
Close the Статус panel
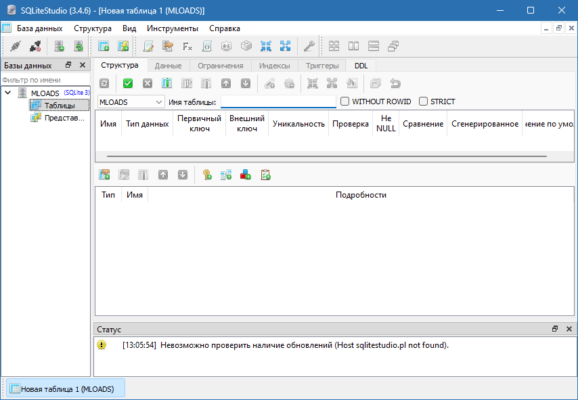point(569,329)
